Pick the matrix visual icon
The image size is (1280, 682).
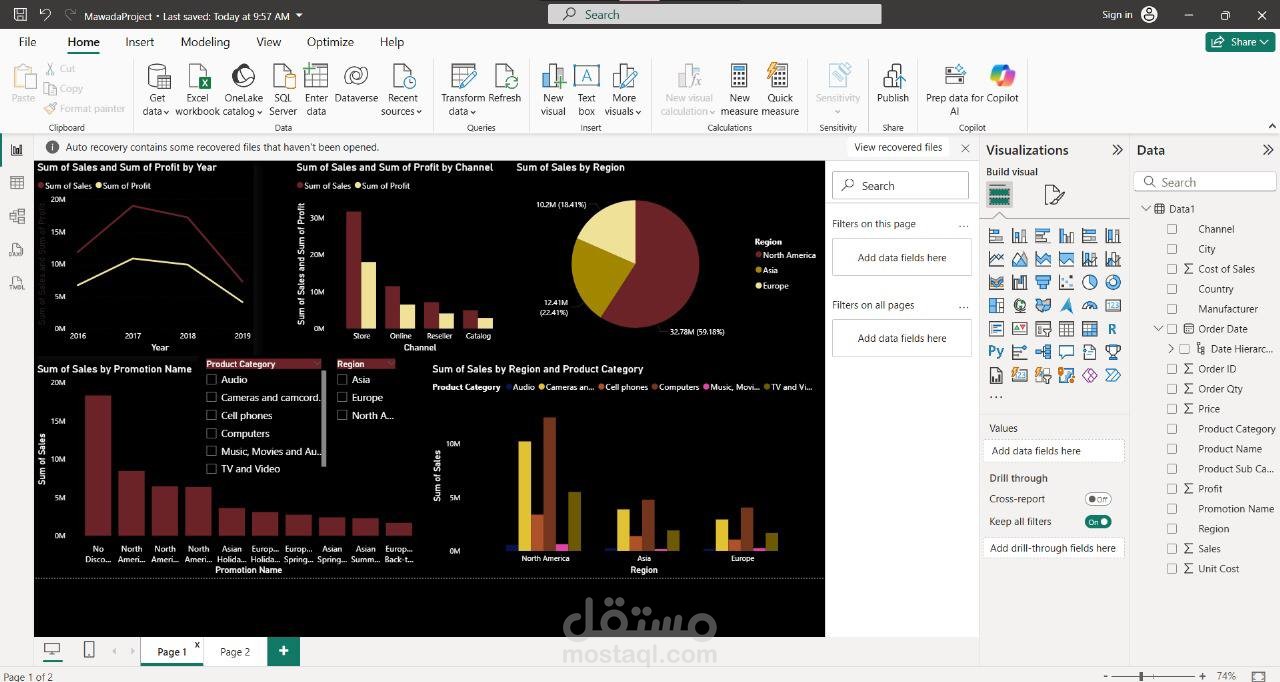click(x=1090, y=328)
